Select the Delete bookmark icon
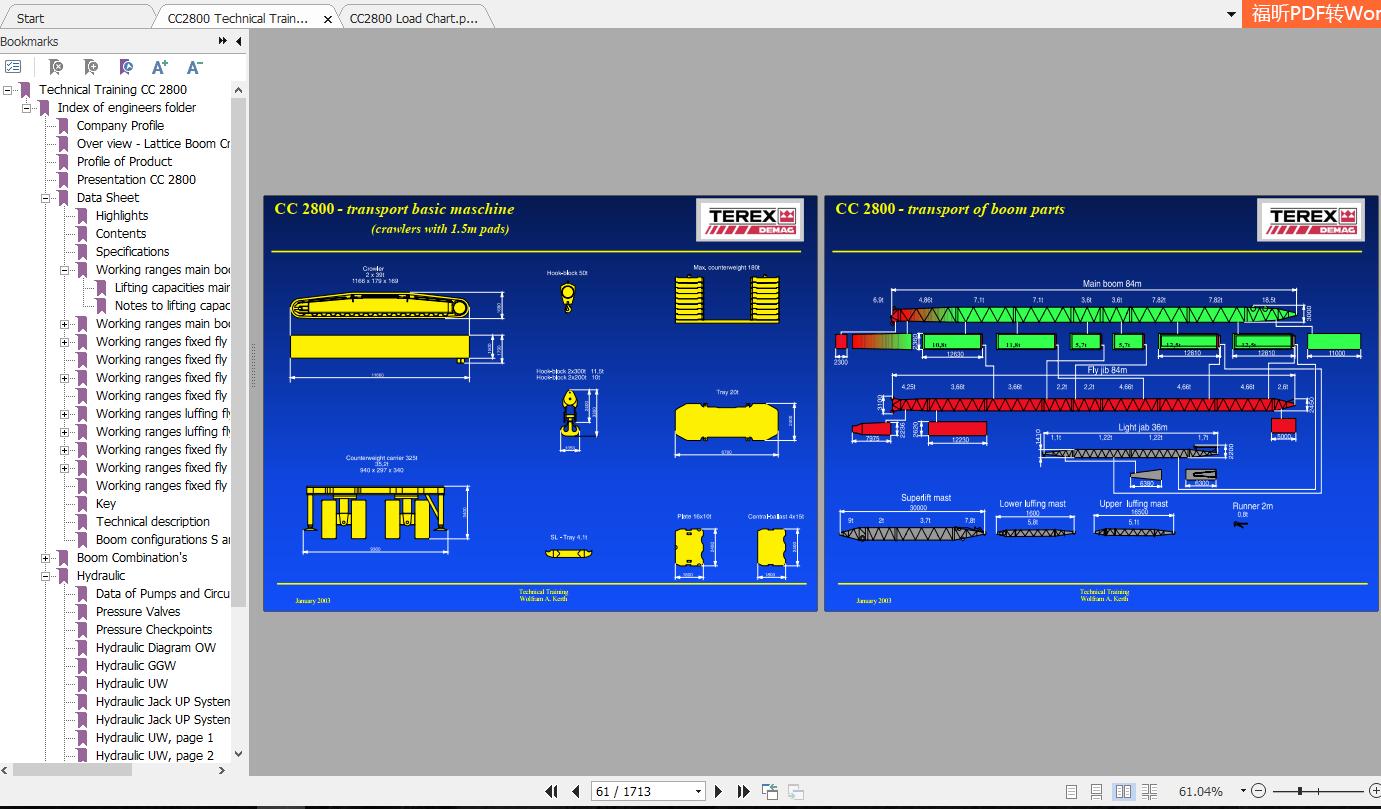 click(55, 66)
